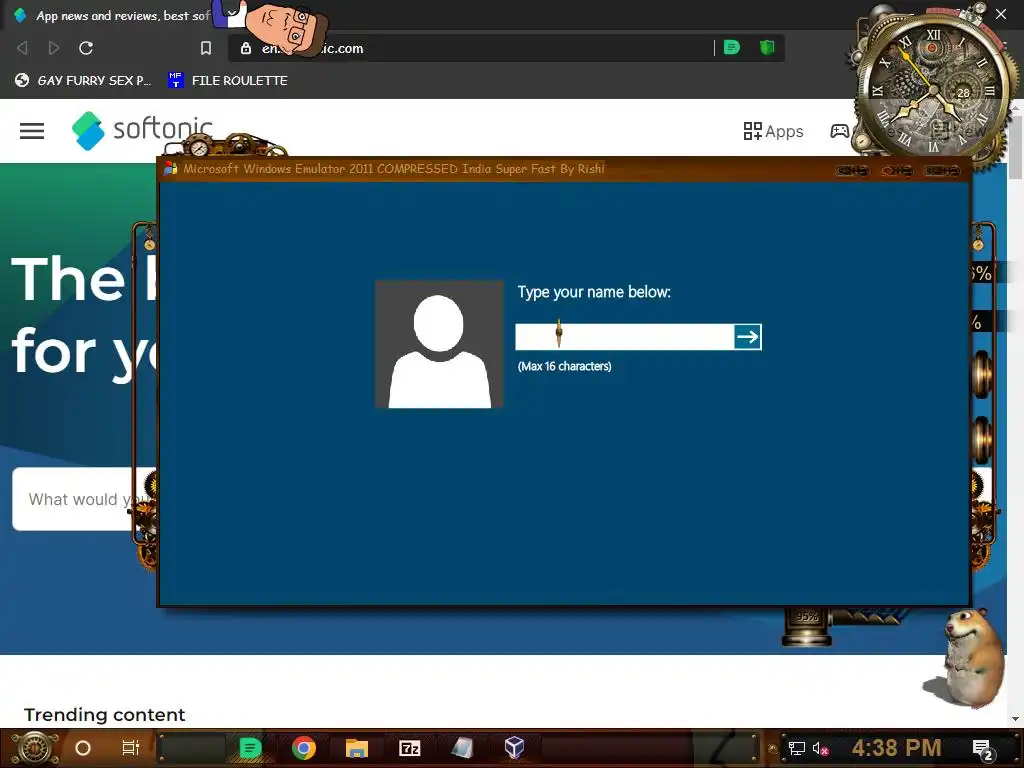Open the Cortana circle on the taskbar
The width and height of the screenshot is (1024, 768).
[83, 748]
